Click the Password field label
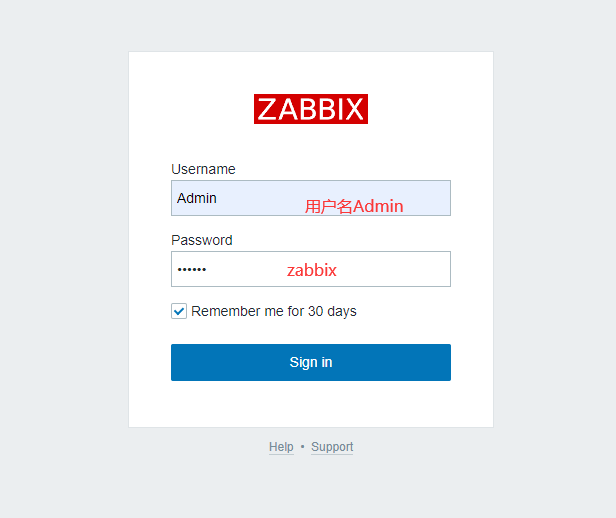Image resolution: width=616 pixels, height=518 pixels. (x=202, y=240)
